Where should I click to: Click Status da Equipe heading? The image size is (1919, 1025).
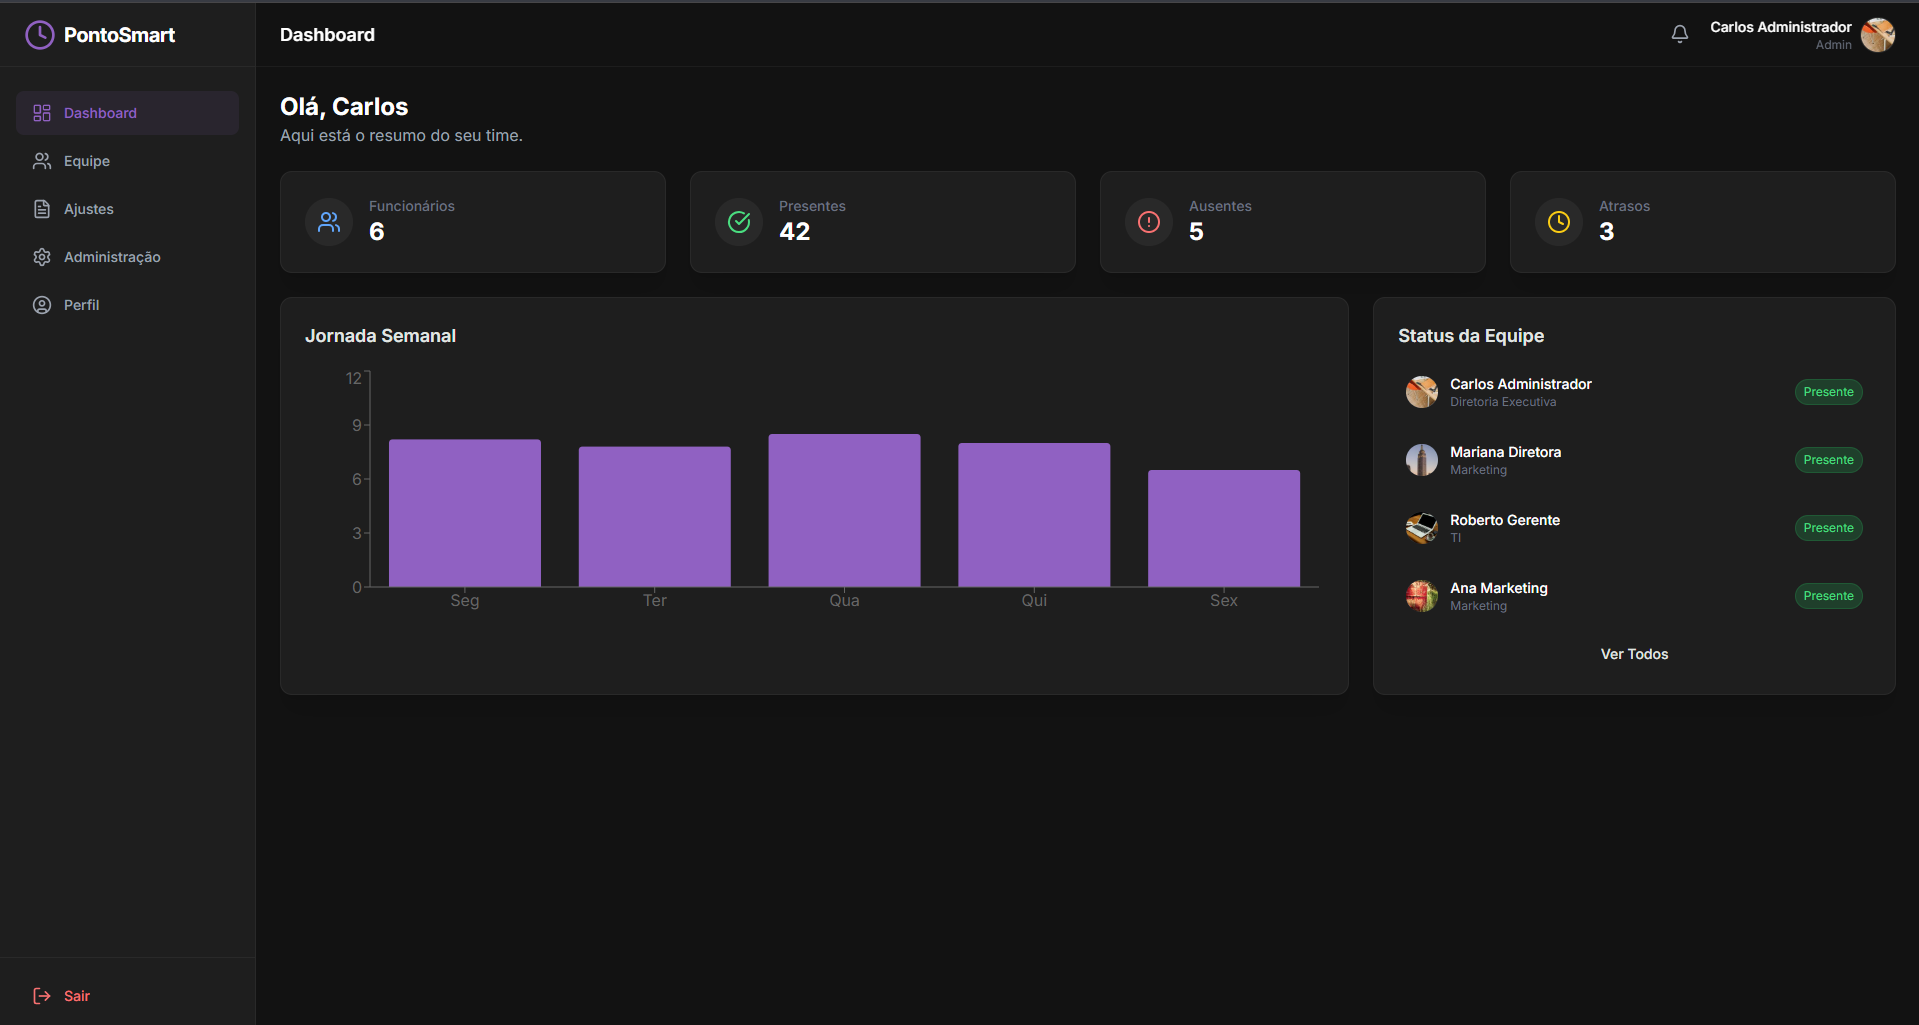[x=1471, y=336]
